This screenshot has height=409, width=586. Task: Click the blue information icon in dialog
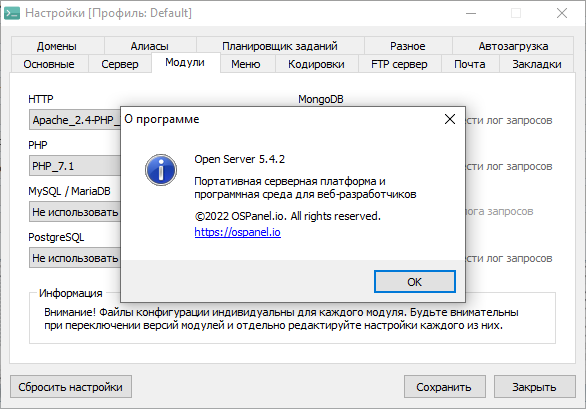click(161, 170)
